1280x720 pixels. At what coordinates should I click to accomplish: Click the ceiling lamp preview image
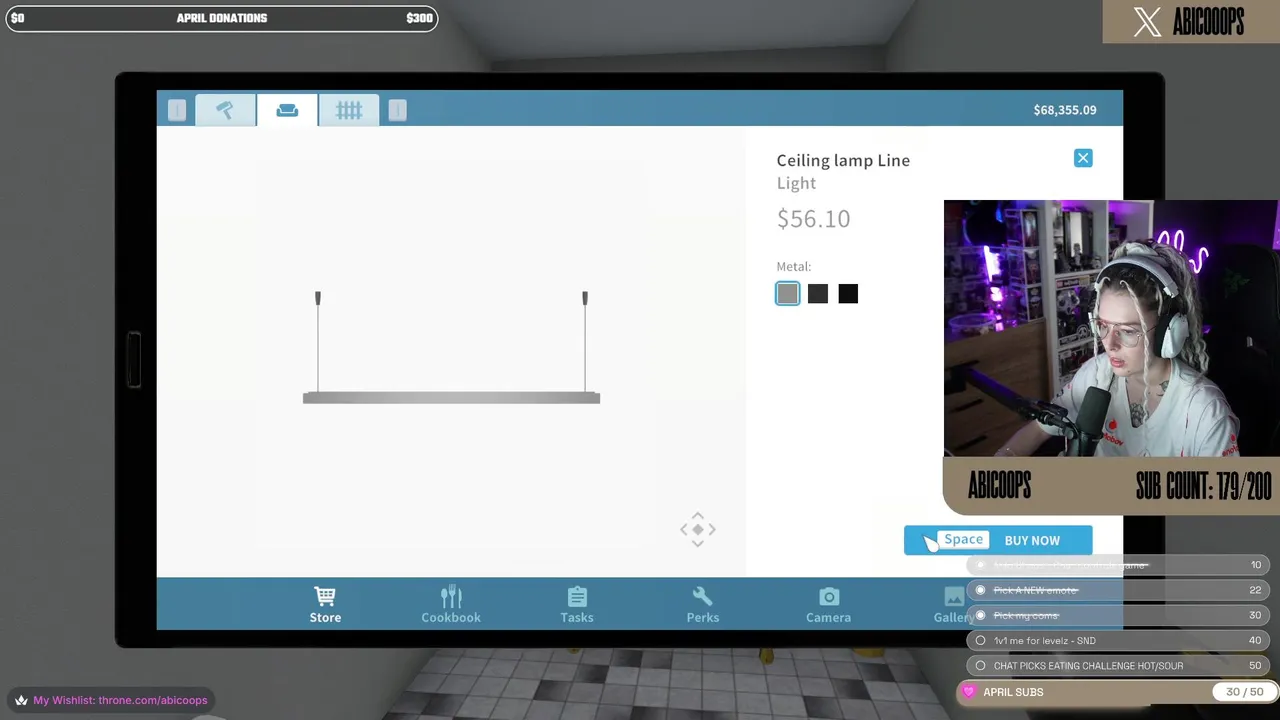pyautogui.click(x=451, y=347)
